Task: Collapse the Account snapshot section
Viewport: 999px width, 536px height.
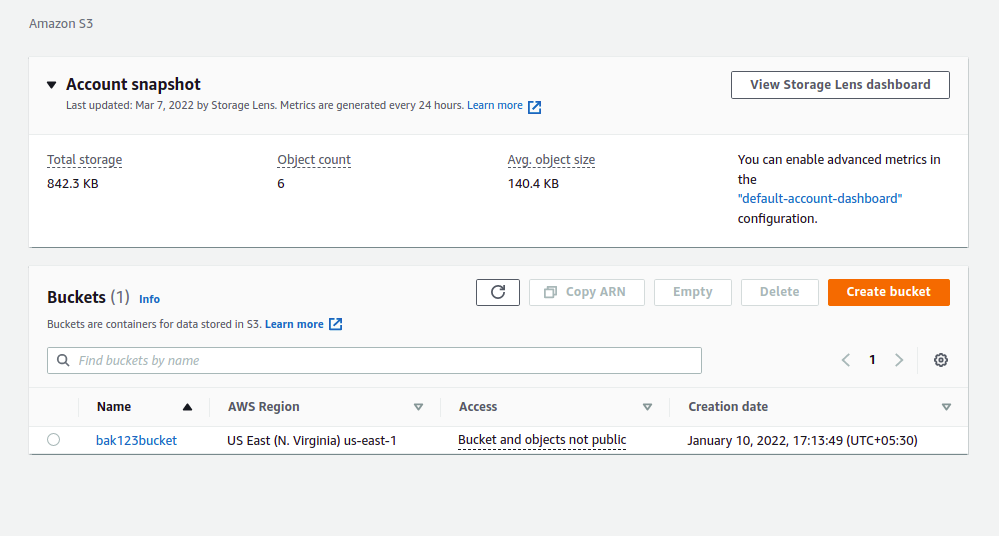Action: pos(52,85)
